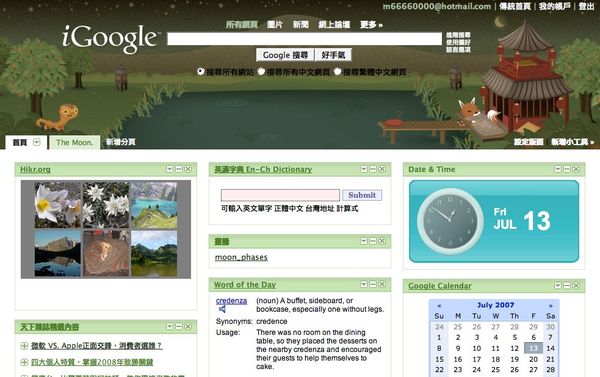The height and width of the screenshot is (377, 600).
Task: Click the dictionary word input field
Action: point(280,195)
